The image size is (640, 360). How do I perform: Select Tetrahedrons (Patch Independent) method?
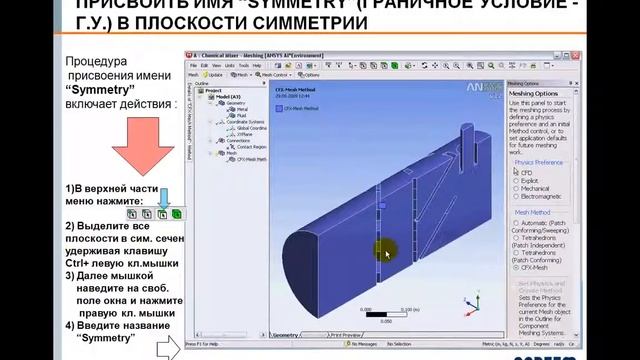[x=516, y=238]
